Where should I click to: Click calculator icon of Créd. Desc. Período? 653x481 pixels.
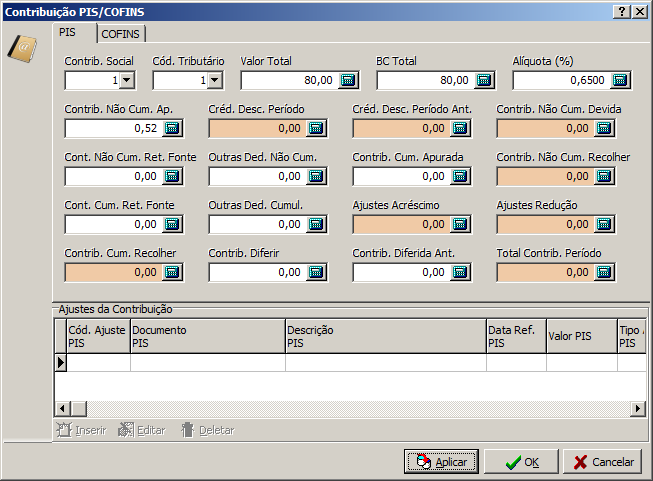(316, 128)
